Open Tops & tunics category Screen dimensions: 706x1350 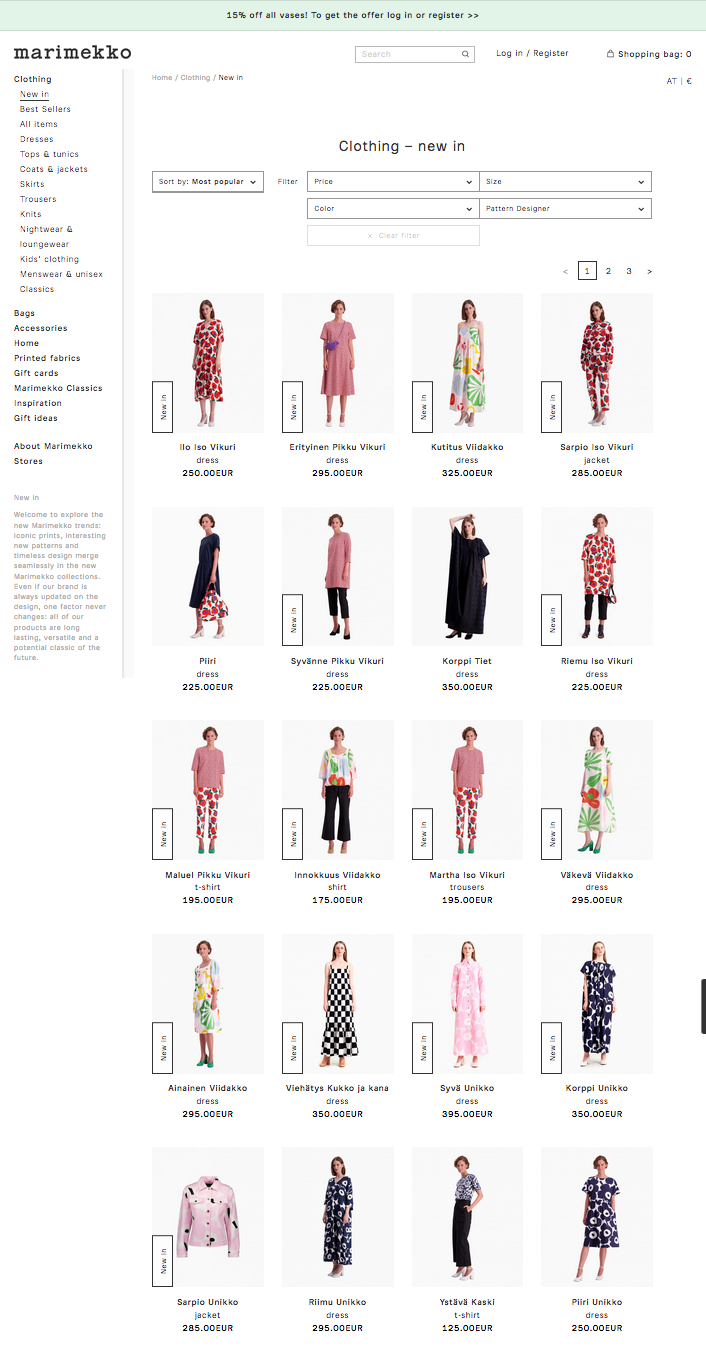tap(49, 154)
